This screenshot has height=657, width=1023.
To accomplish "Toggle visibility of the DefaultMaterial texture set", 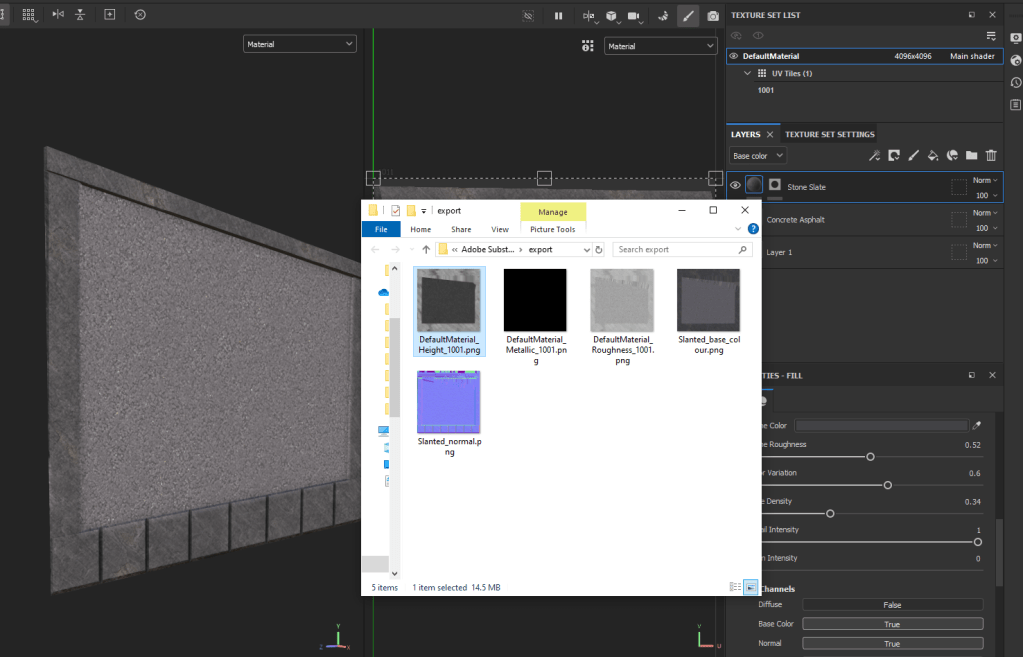I will pyautogui.click(x=734, y=56).
